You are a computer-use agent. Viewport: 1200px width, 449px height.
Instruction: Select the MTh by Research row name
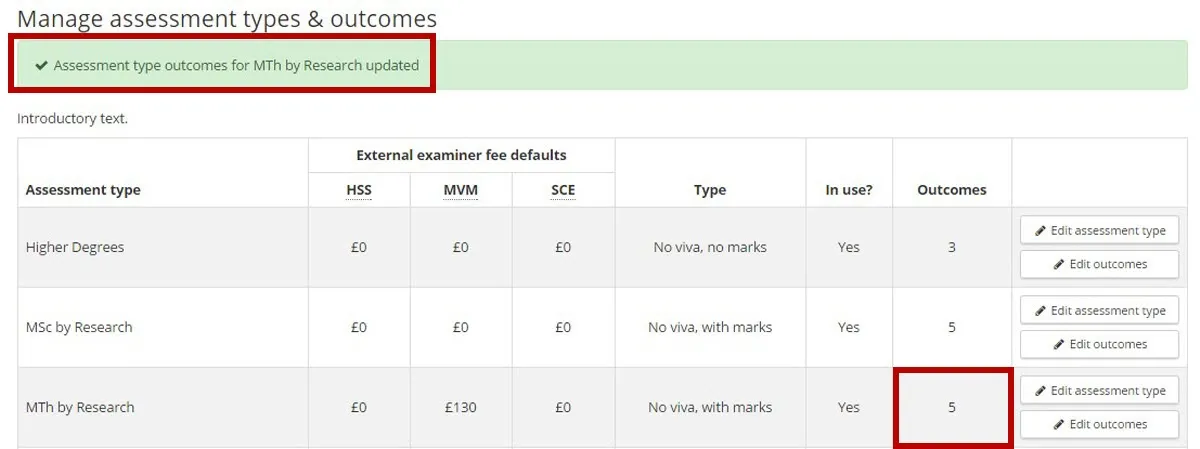(x=80, y=407)
